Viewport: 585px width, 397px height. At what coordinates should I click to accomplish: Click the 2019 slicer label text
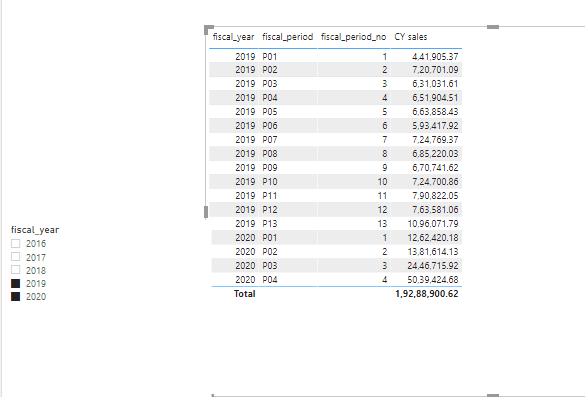(36, 284)
